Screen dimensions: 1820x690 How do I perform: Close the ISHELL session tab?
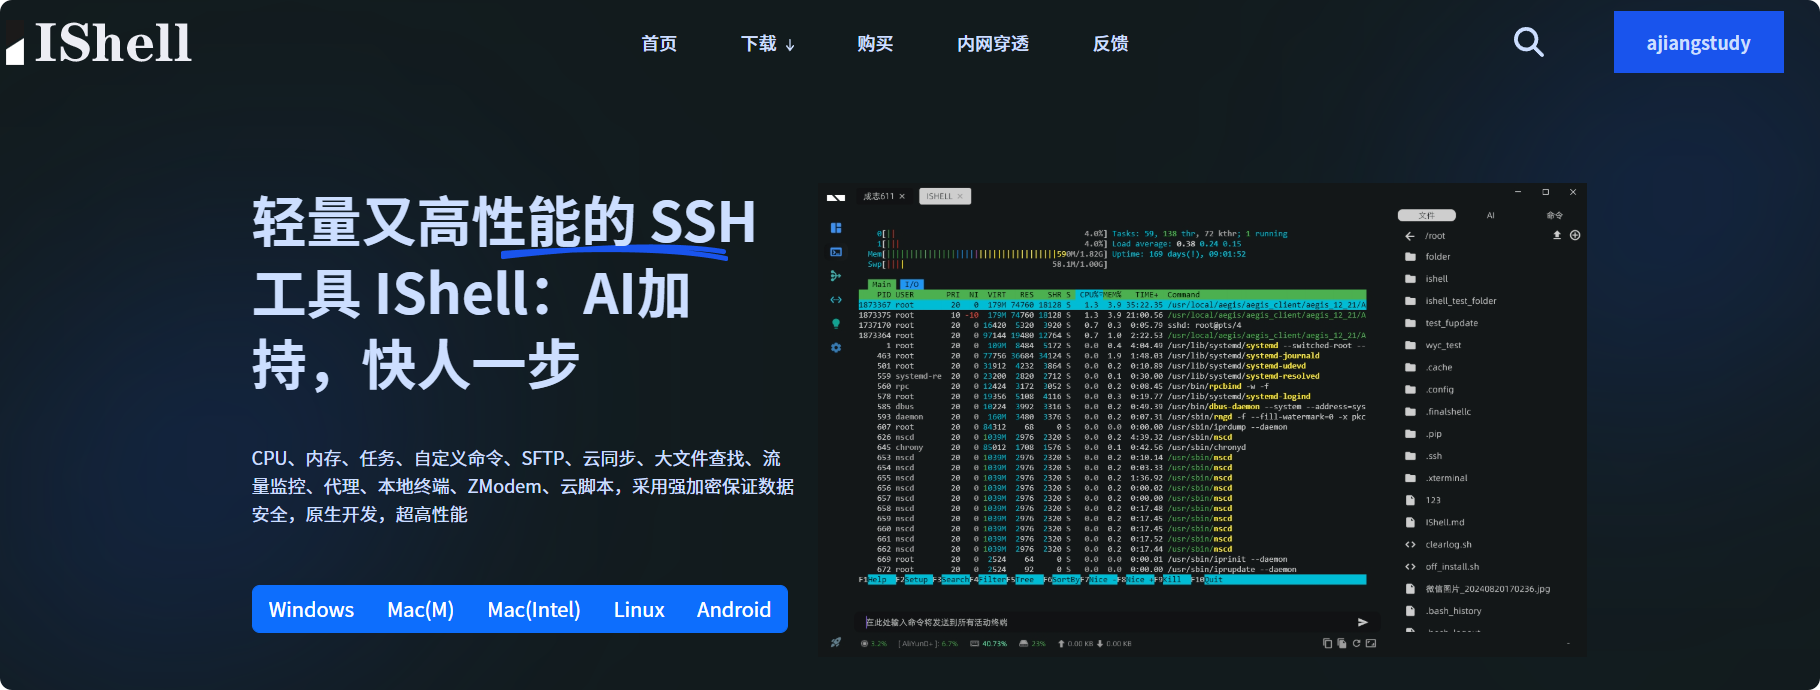click(x=960, y=196)
